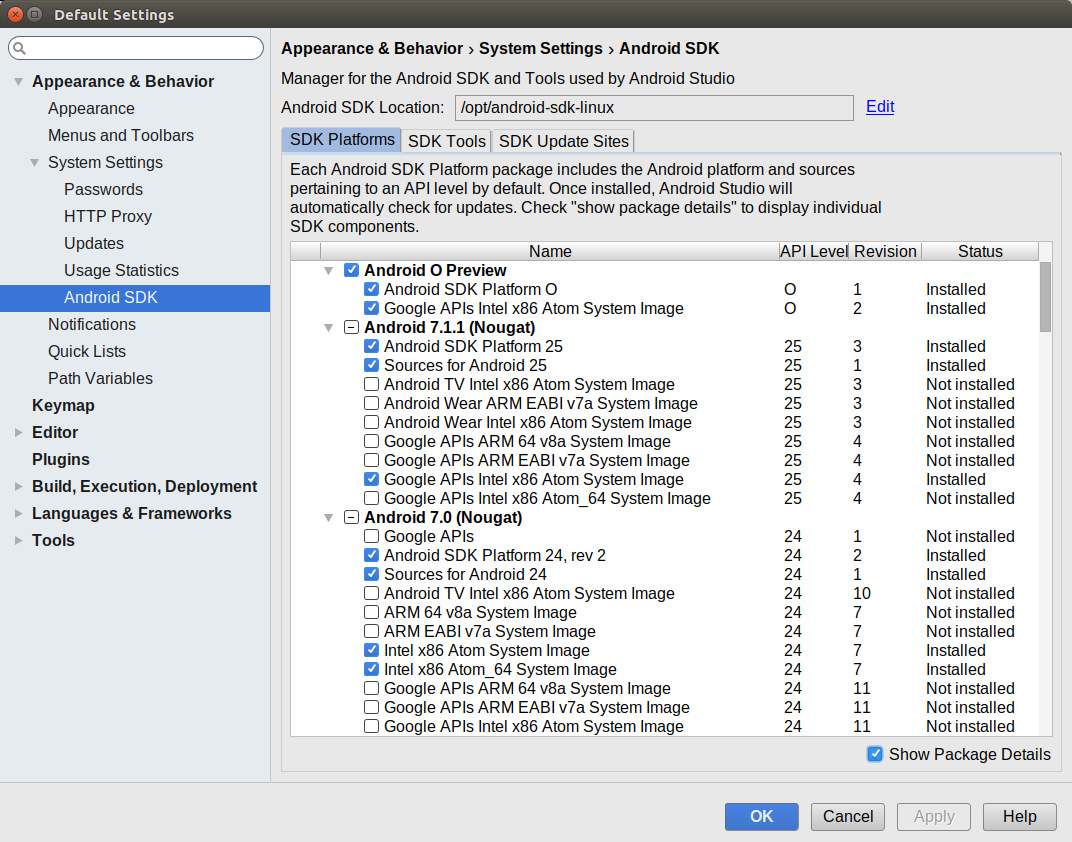Sort by the Revision column header

tap(885, 251)
